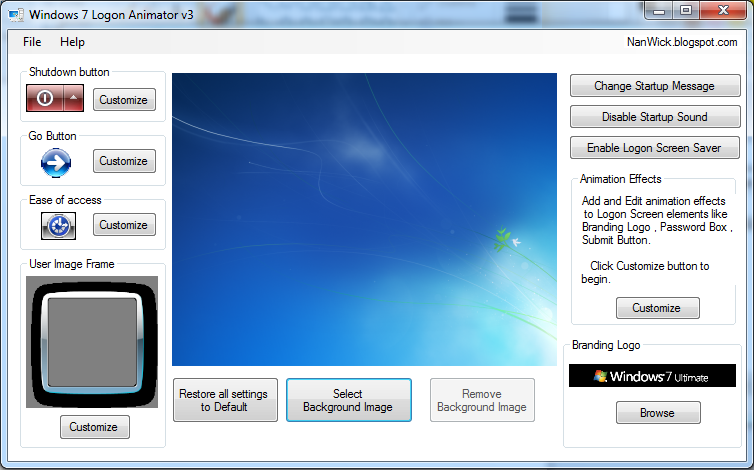Click the shutdown options arrow icon
Screen dimensions: 754x470
(74, 98)
